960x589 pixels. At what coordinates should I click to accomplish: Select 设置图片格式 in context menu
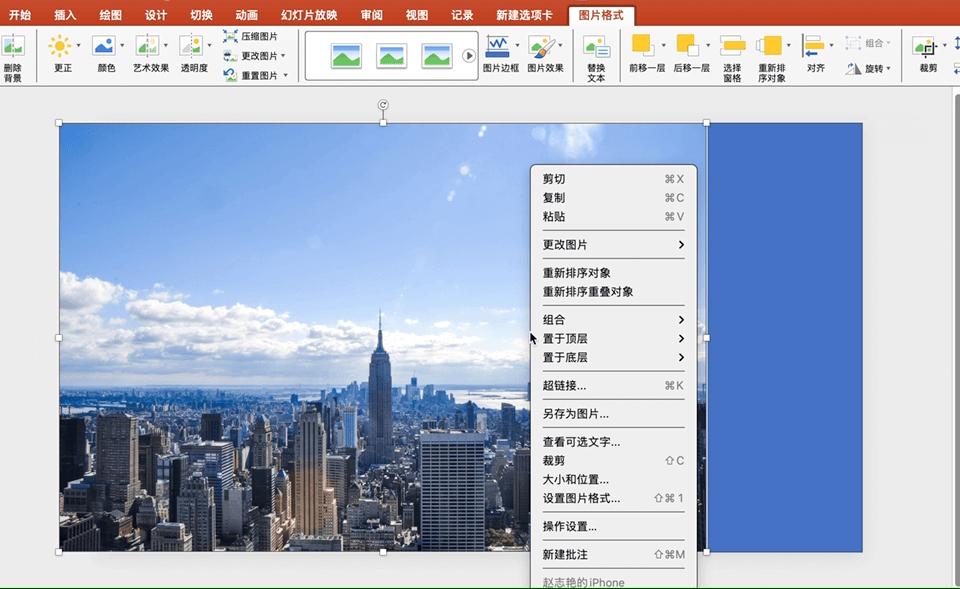581,498
